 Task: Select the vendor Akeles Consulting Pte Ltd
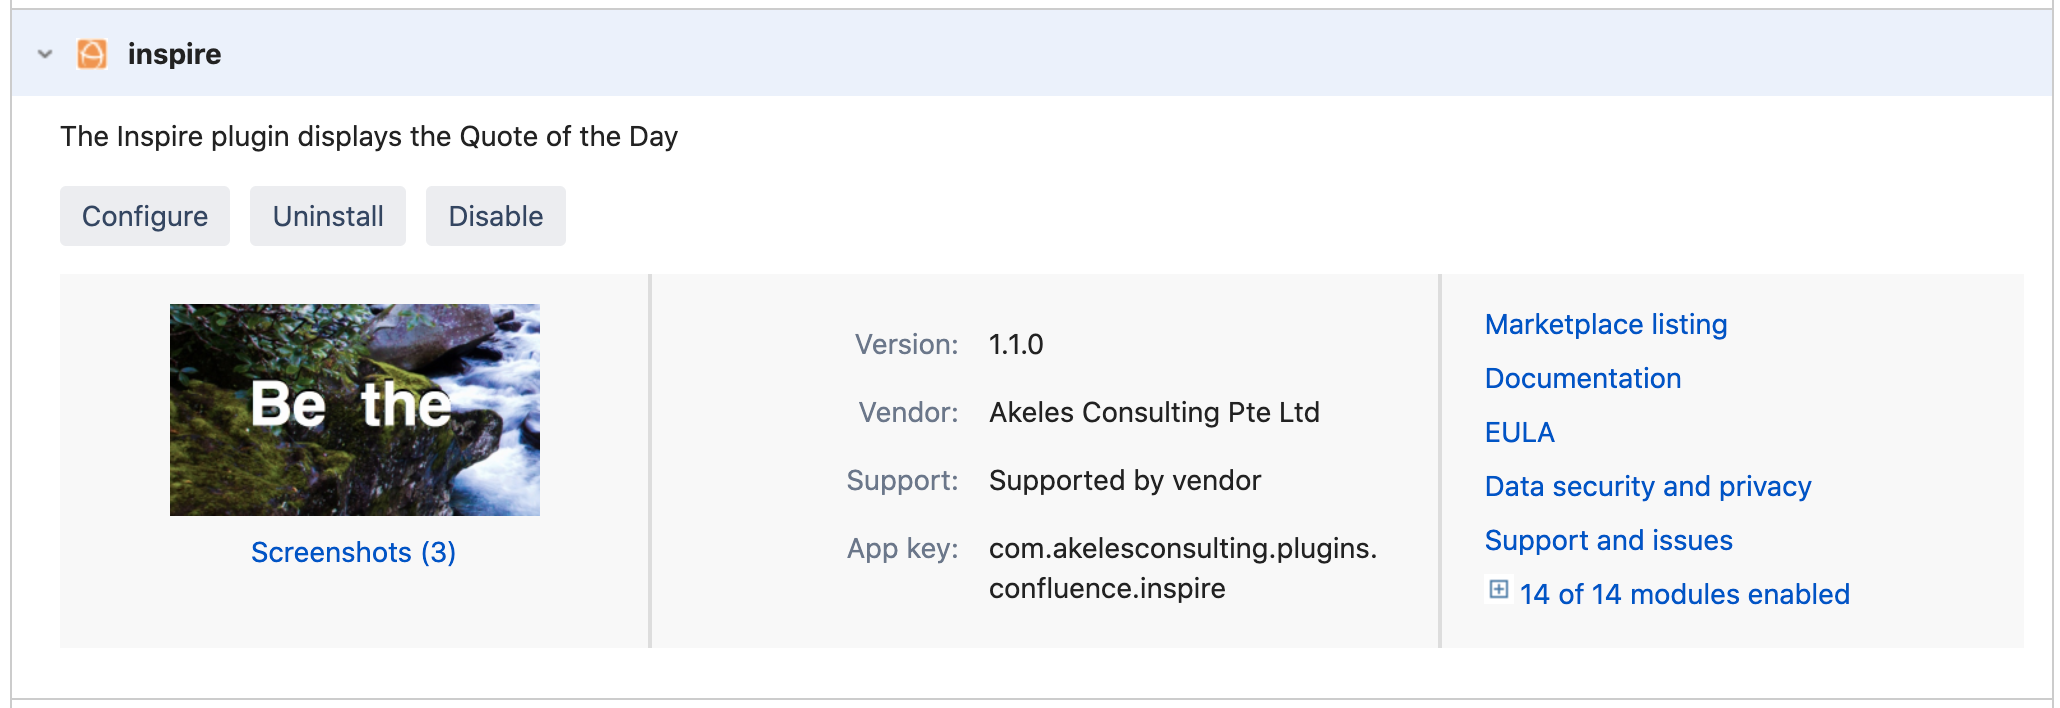(x=1153, y=412)
